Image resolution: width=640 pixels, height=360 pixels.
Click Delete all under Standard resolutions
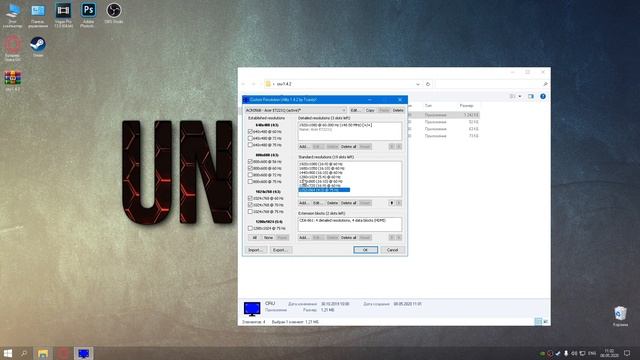(x=349, y=203)
